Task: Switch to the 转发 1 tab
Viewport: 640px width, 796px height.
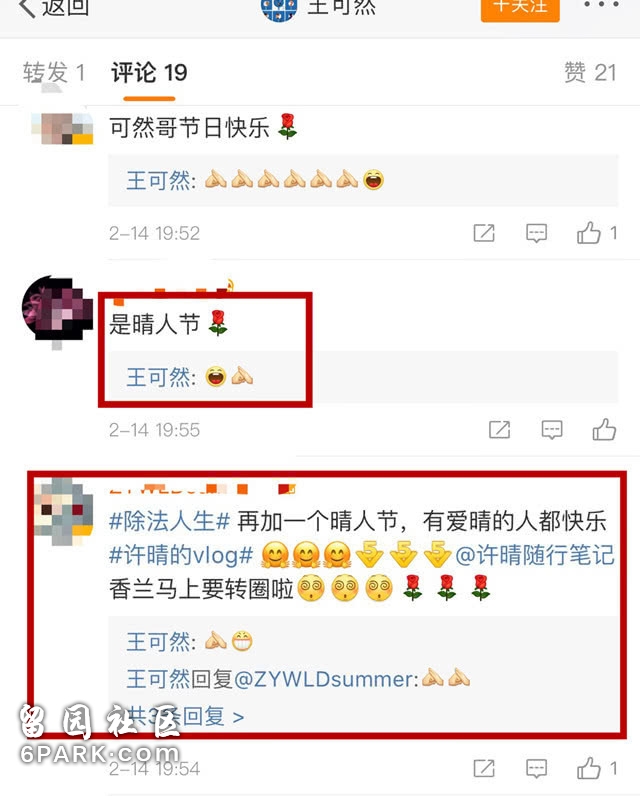Action: coord(54,73)
